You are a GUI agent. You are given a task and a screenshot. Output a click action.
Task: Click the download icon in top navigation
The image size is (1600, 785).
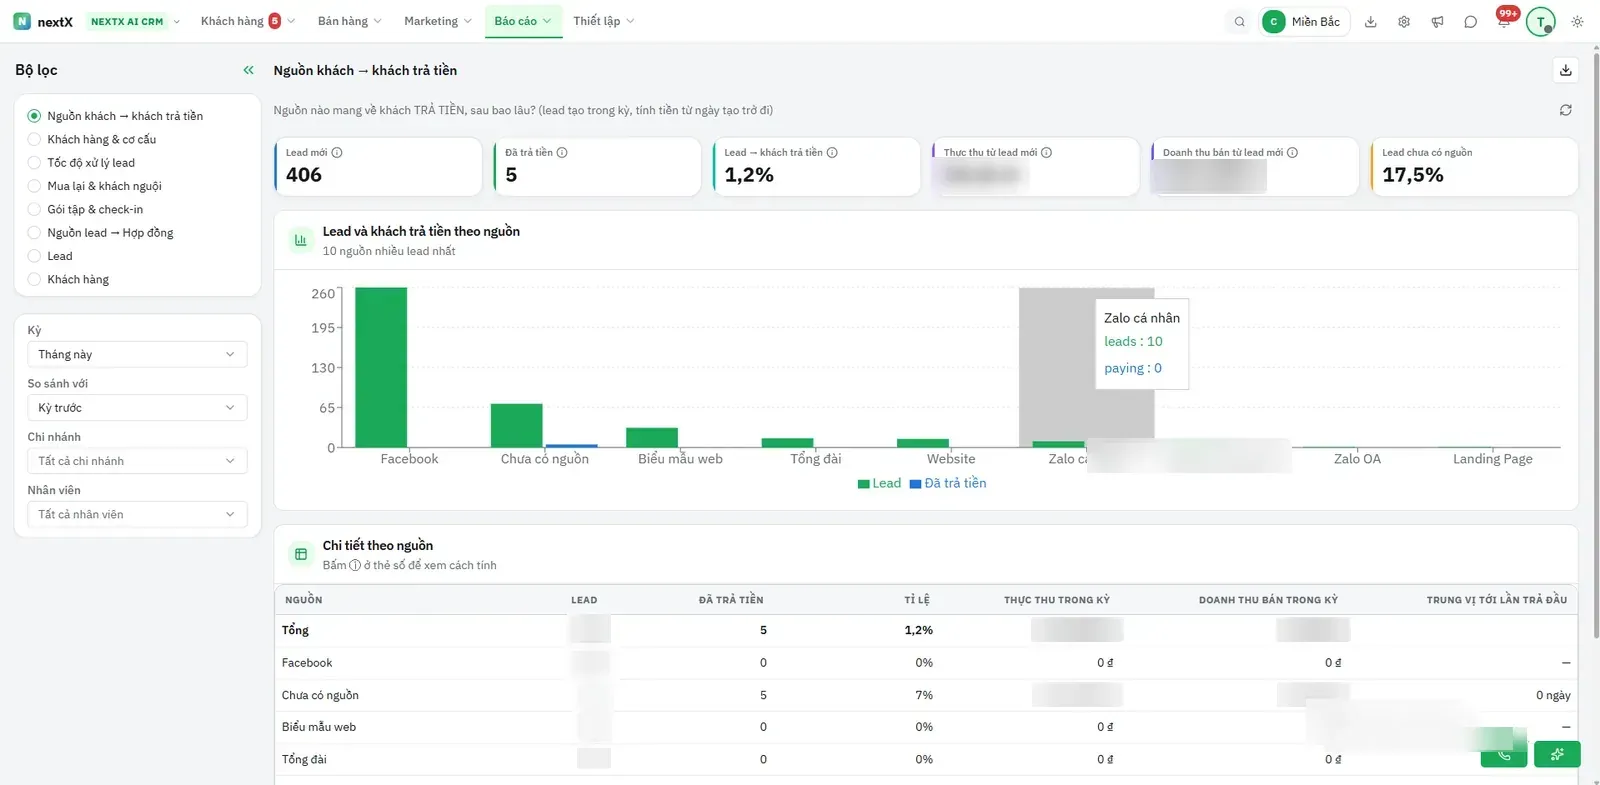1371,22
